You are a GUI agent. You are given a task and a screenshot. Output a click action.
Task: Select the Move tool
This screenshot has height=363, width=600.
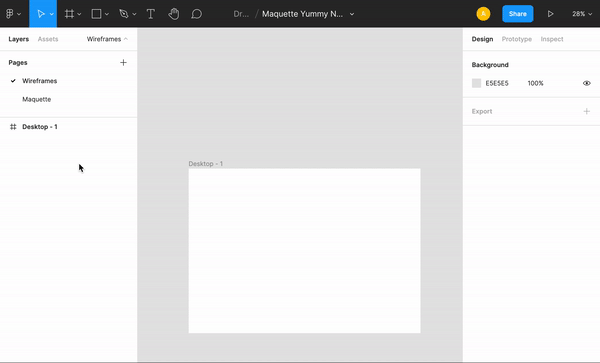pos(40,14)
